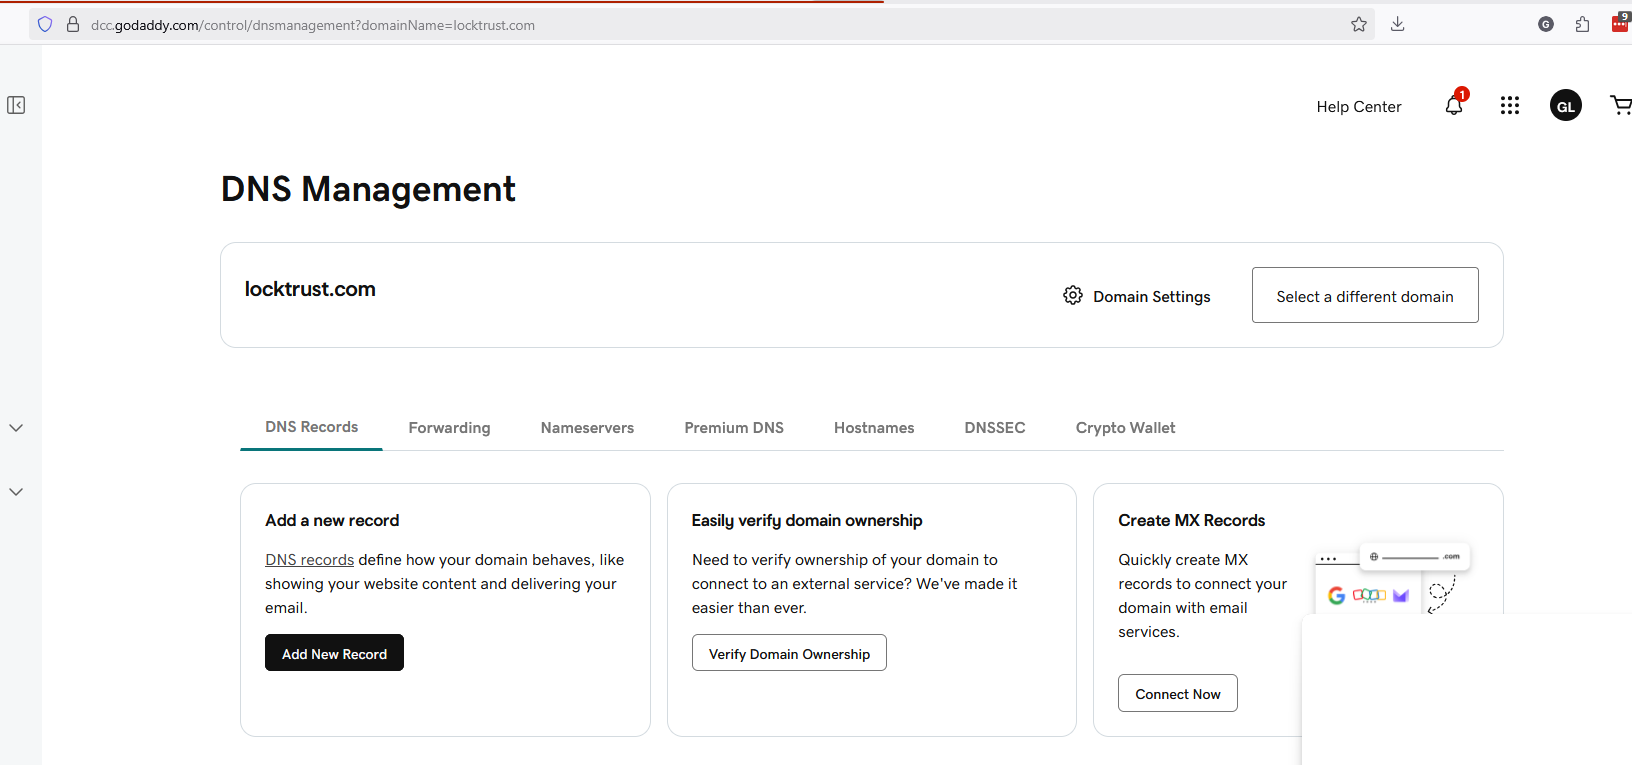Open notifications bell icon
This screenshot has width=1632, height=765.
pyautogui.click(x=1455, y=104)
